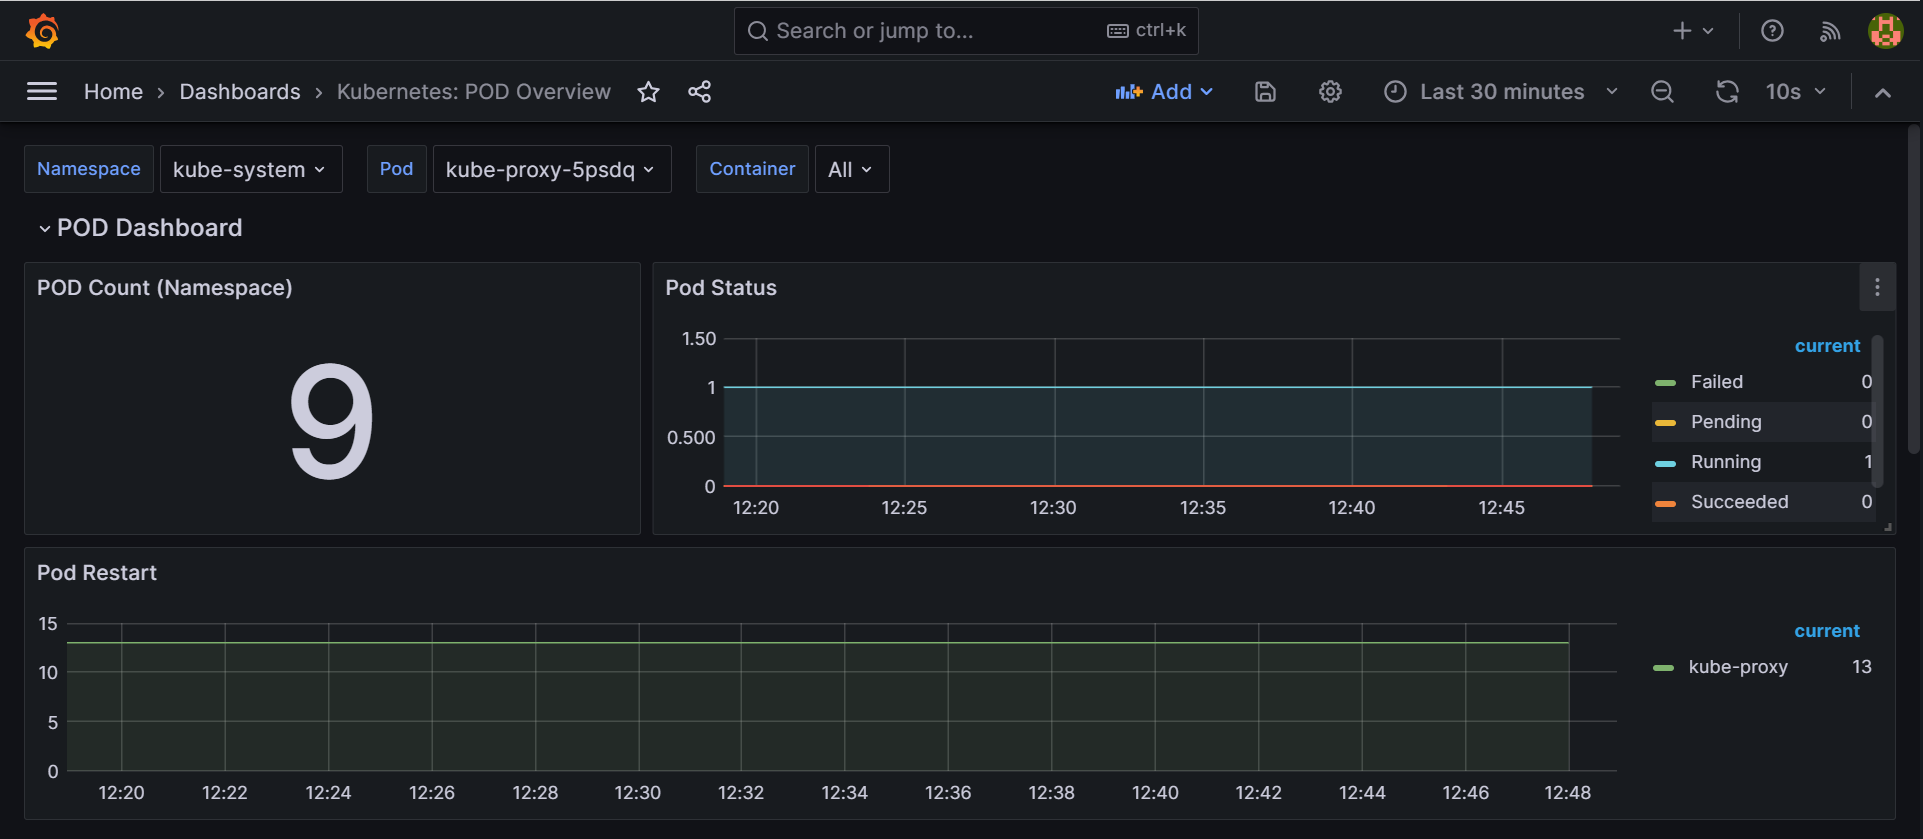The height and width of the screenshot is (839, 1923).
Task: Click the page vertical scrollbar
Action: point(1913,289)
